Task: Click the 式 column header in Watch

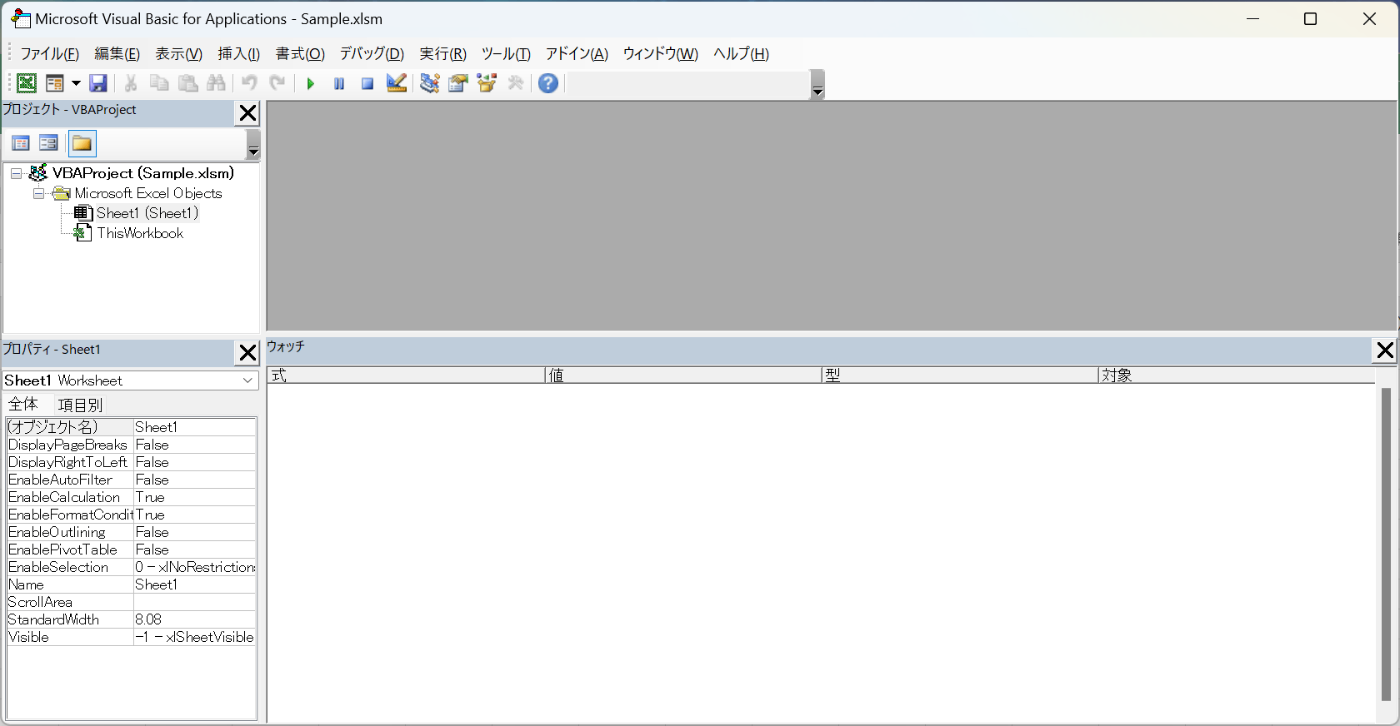Action: pos(406,375)
